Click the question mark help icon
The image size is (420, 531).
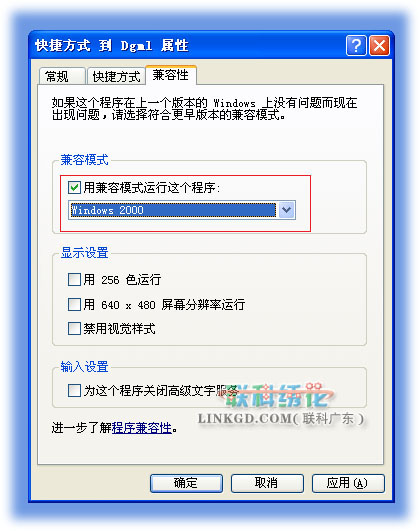coord(356,45)
